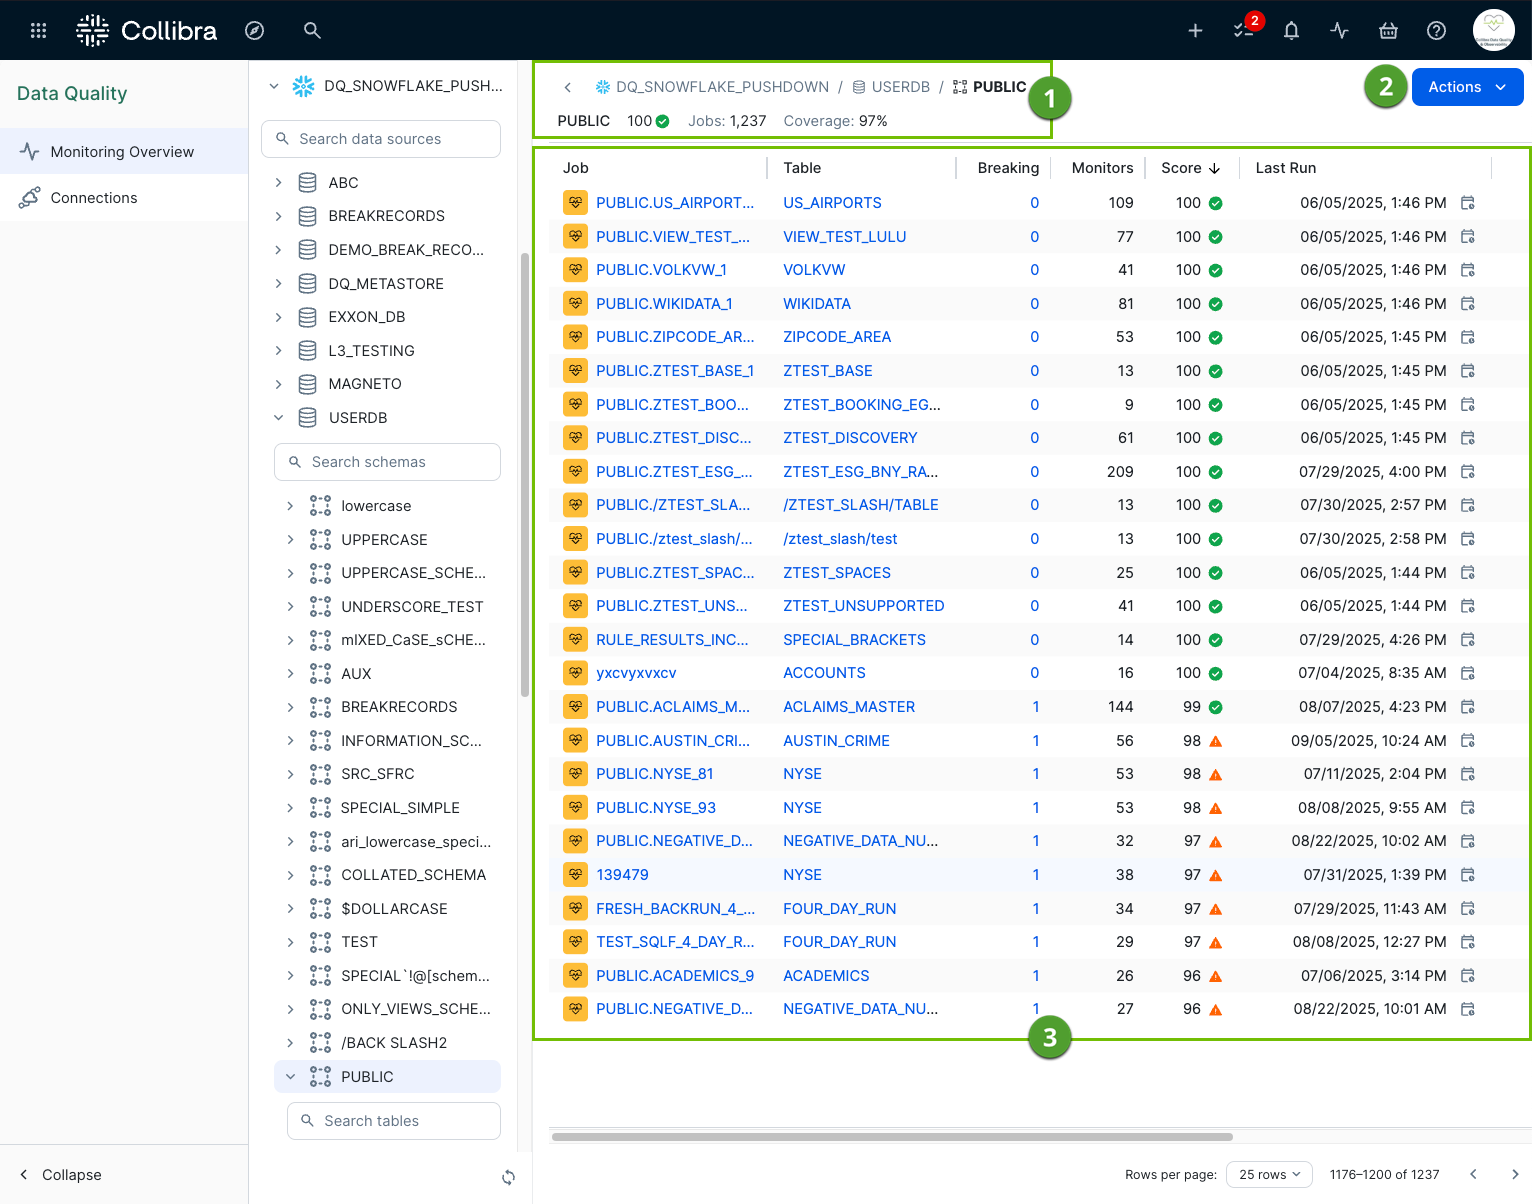Screen dimensions: 1532x1204
Task: Expand the MAGNETO database node
Action: click(x=278, y=383)
